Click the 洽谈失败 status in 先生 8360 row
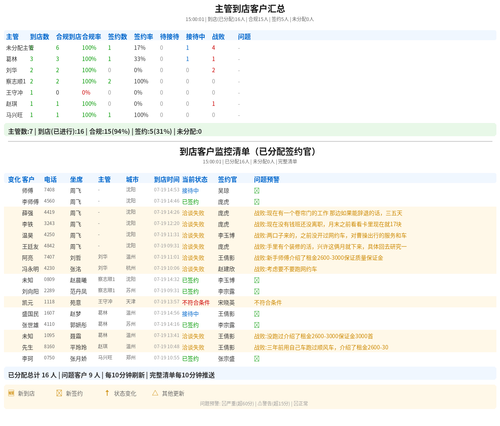500x426 pixels. 193,347
